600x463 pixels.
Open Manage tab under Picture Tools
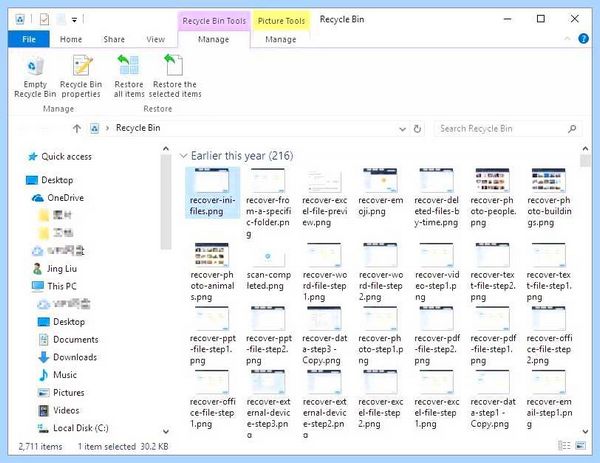click(x=280, y=39)
